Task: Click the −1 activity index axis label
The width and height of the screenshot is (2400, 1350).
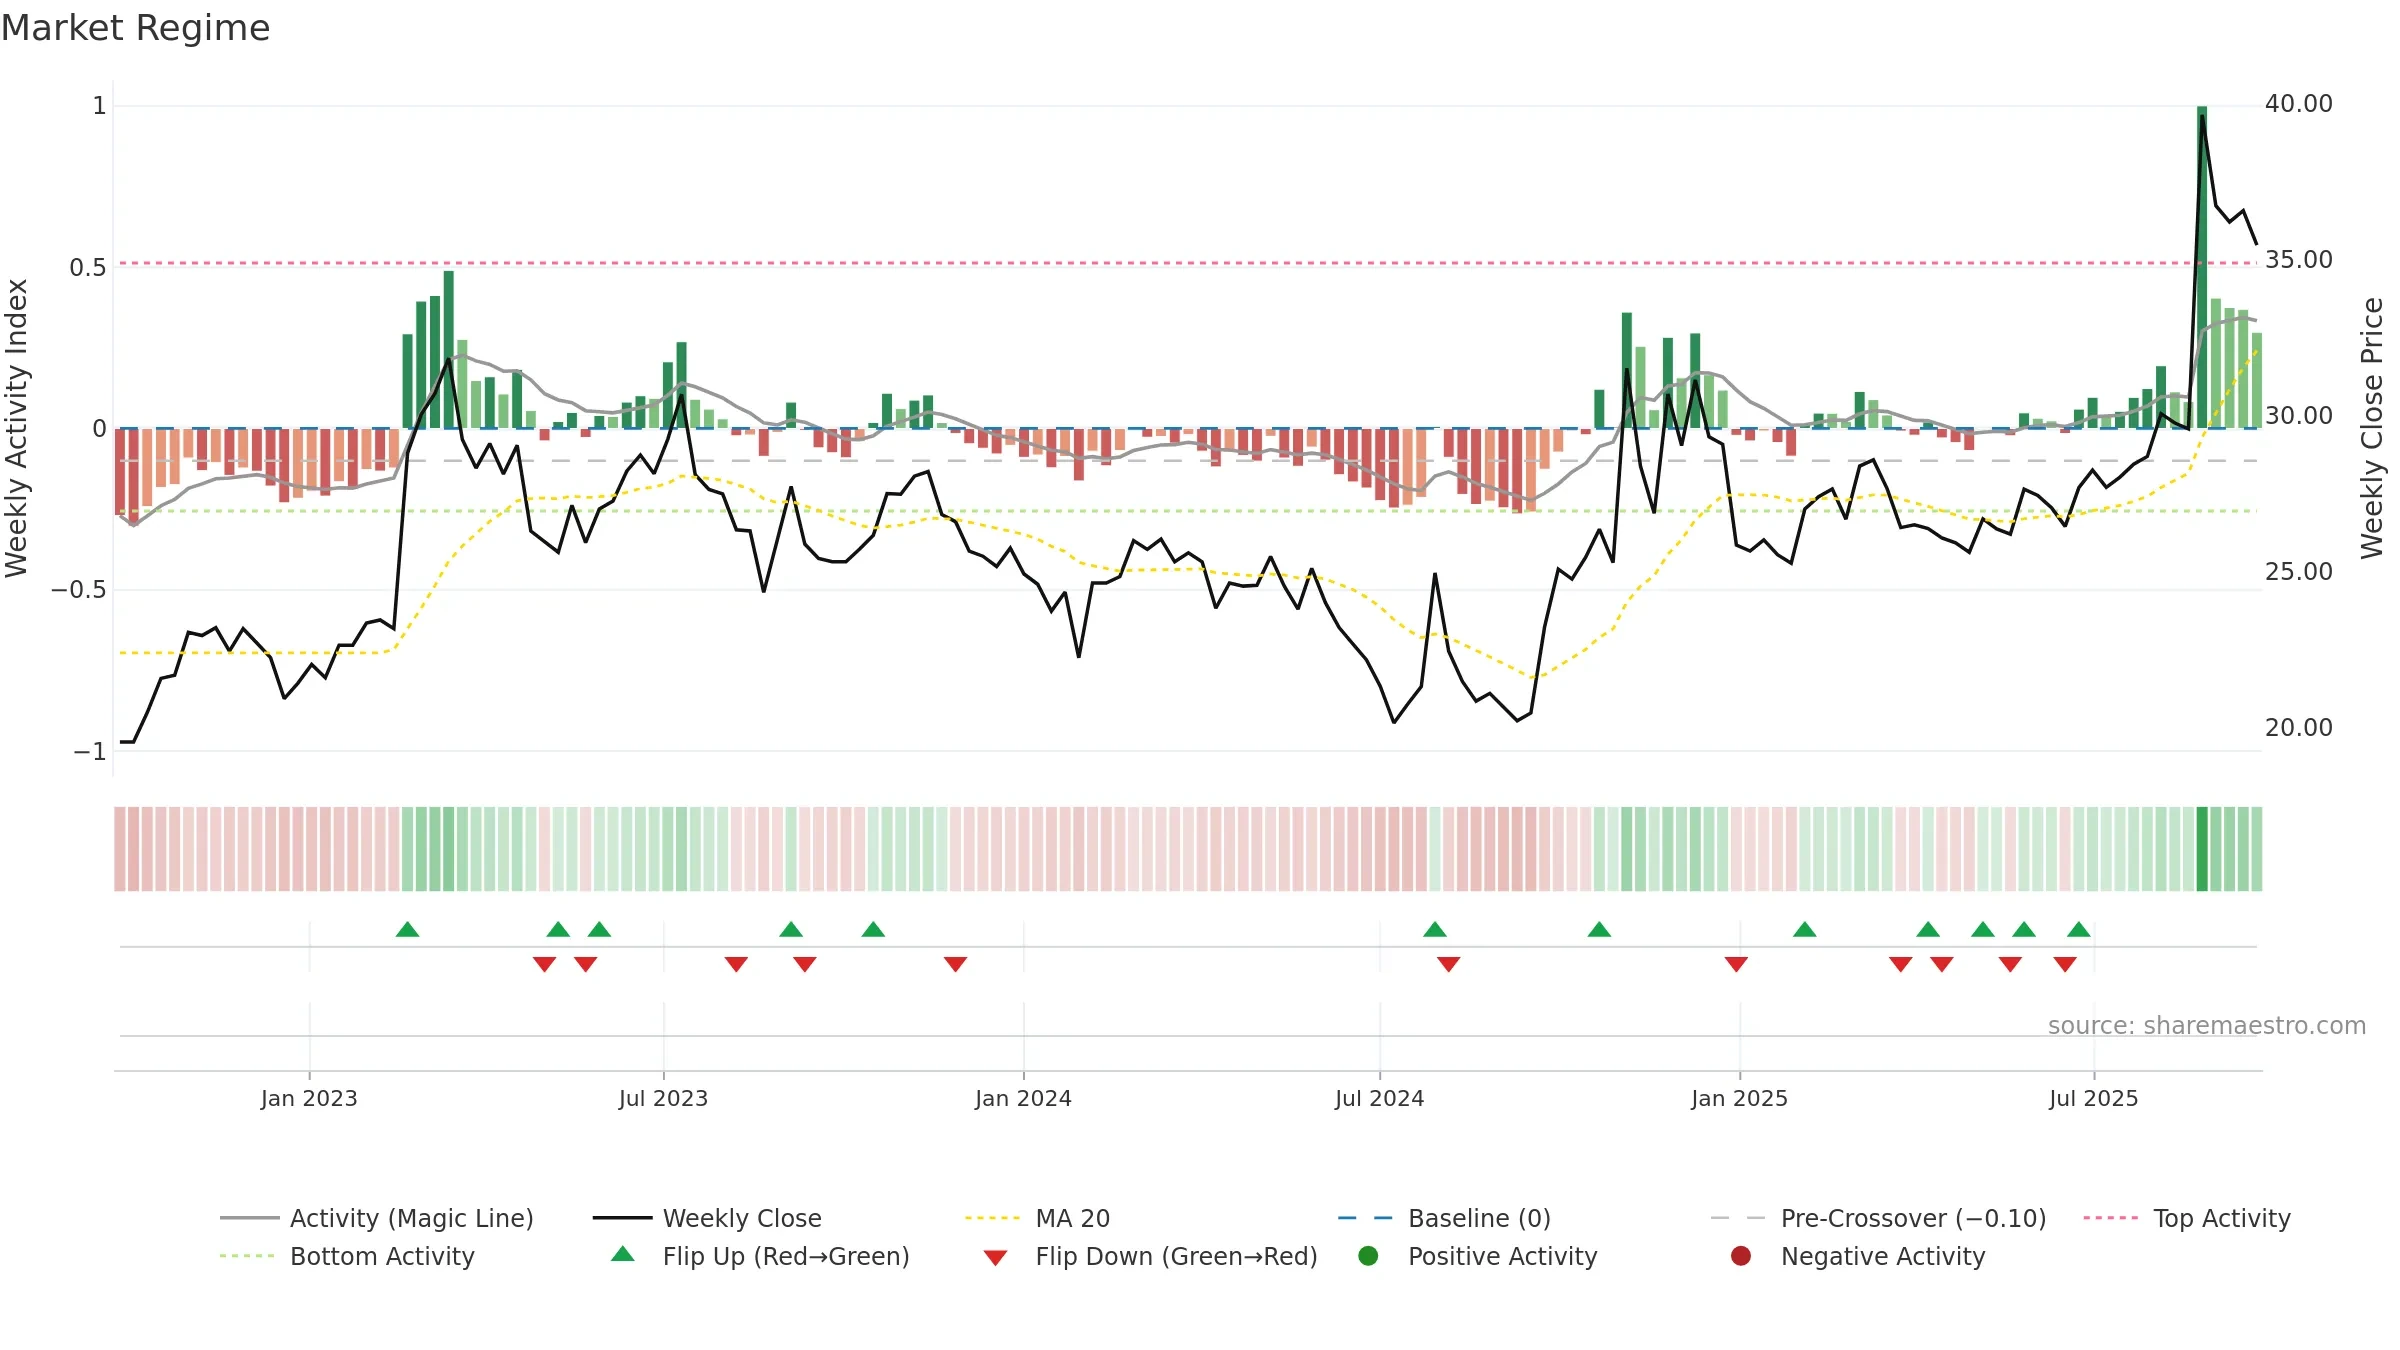Action: 90,752
